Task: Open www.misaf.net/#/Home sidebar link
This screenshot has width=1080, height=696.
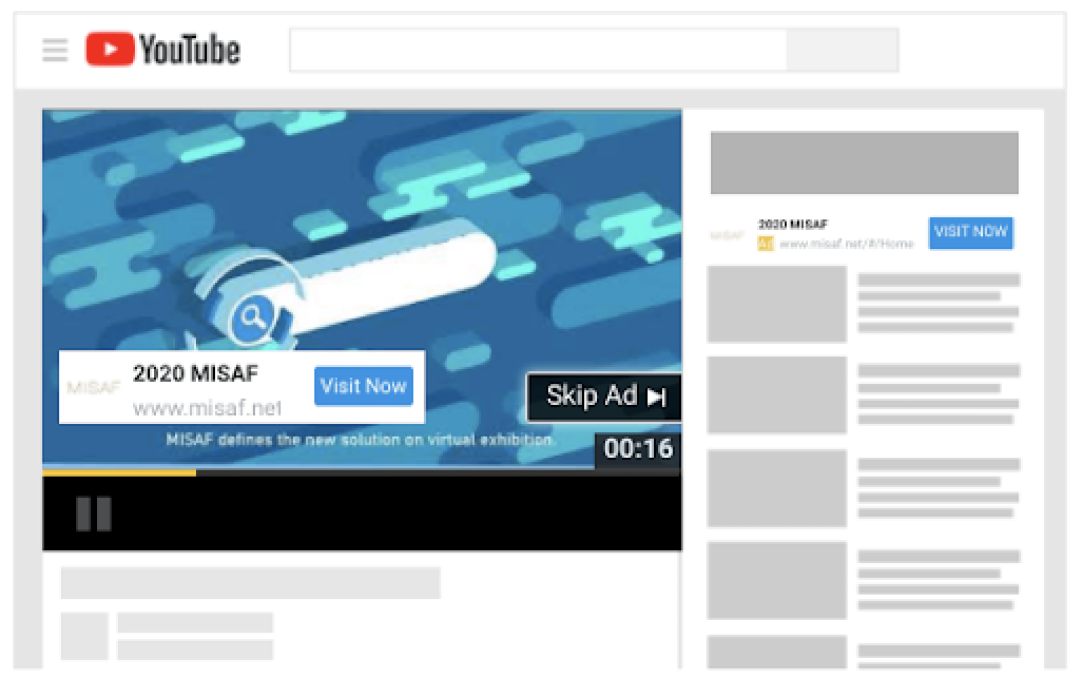Action: tap(847, 244)
